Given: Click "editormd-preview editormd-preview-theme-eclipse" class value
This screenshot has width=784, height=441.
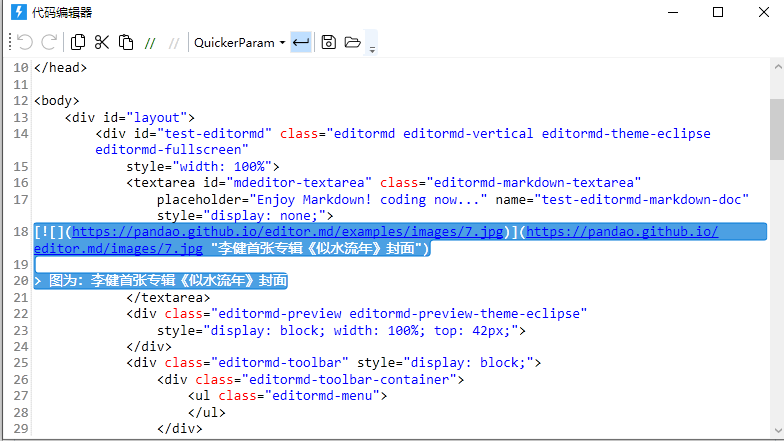Looking at the screenshot, I should point(399,314).
